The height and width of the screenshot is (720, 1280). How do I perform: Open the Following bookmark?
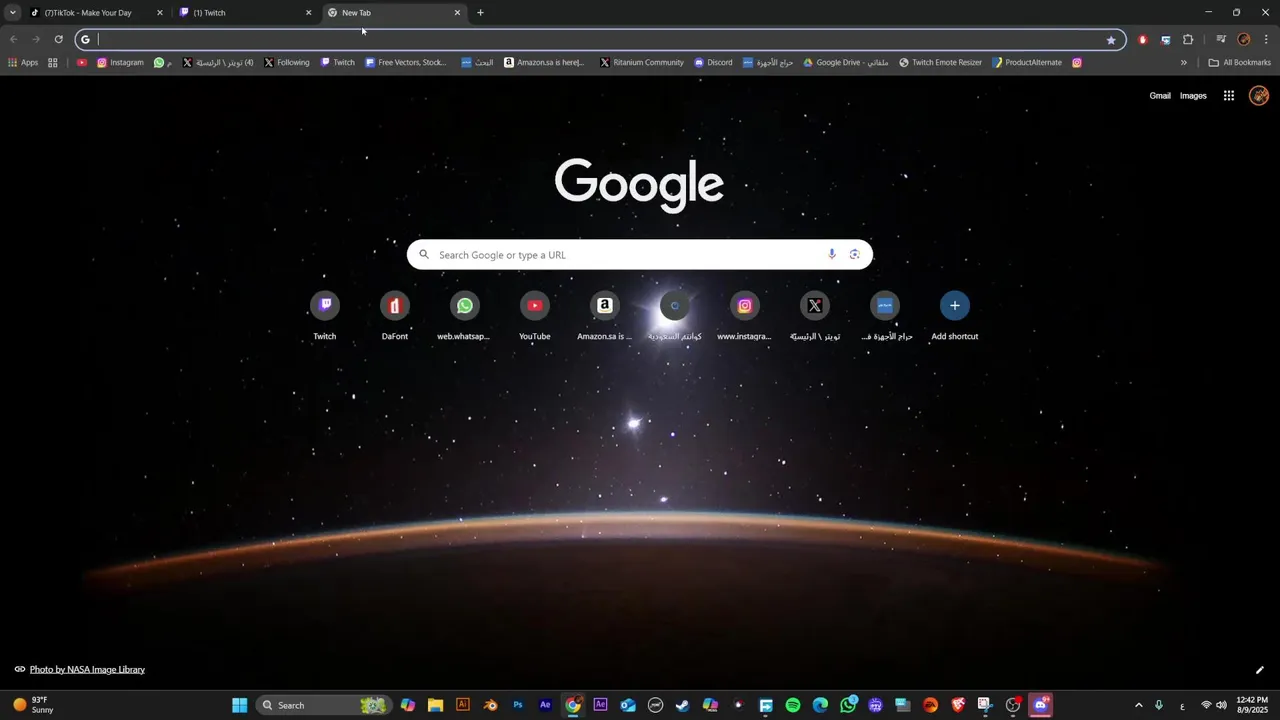286,62
